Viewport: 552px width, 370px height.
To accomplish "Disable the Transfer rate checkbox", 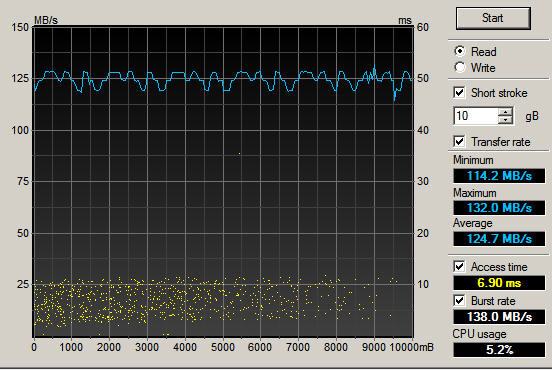I will [x=459, y=142].
